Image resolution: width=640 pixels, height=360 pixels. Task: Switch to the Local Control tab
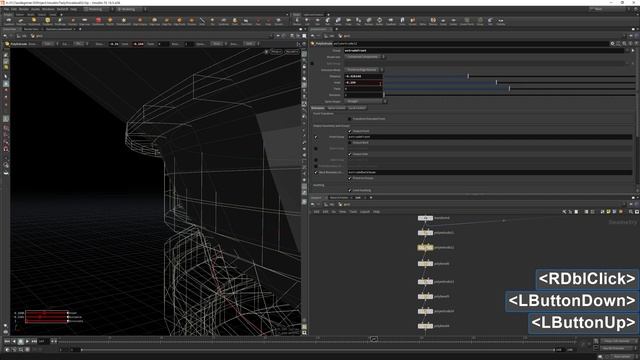pos(357,108)
